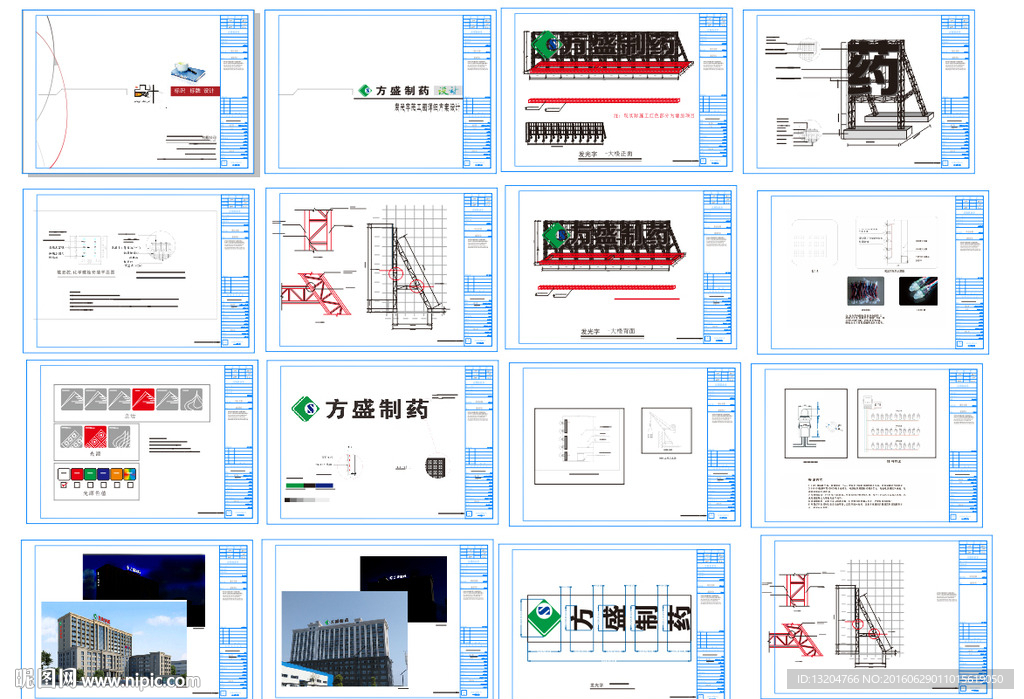Open red truss sheet beside the 大楼背面 sheet
Screen dimensions: 1024x699
381,270
